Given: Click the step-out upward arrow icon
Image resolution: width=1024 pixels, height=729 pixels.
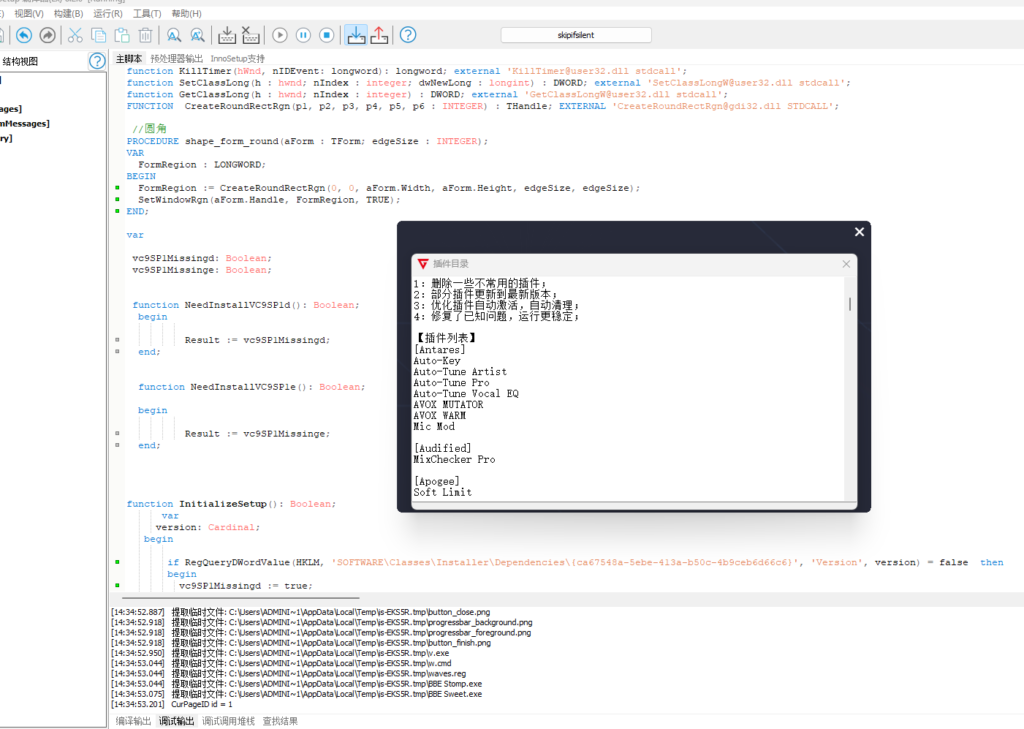Looking at the screenshot, I should 379,35.
